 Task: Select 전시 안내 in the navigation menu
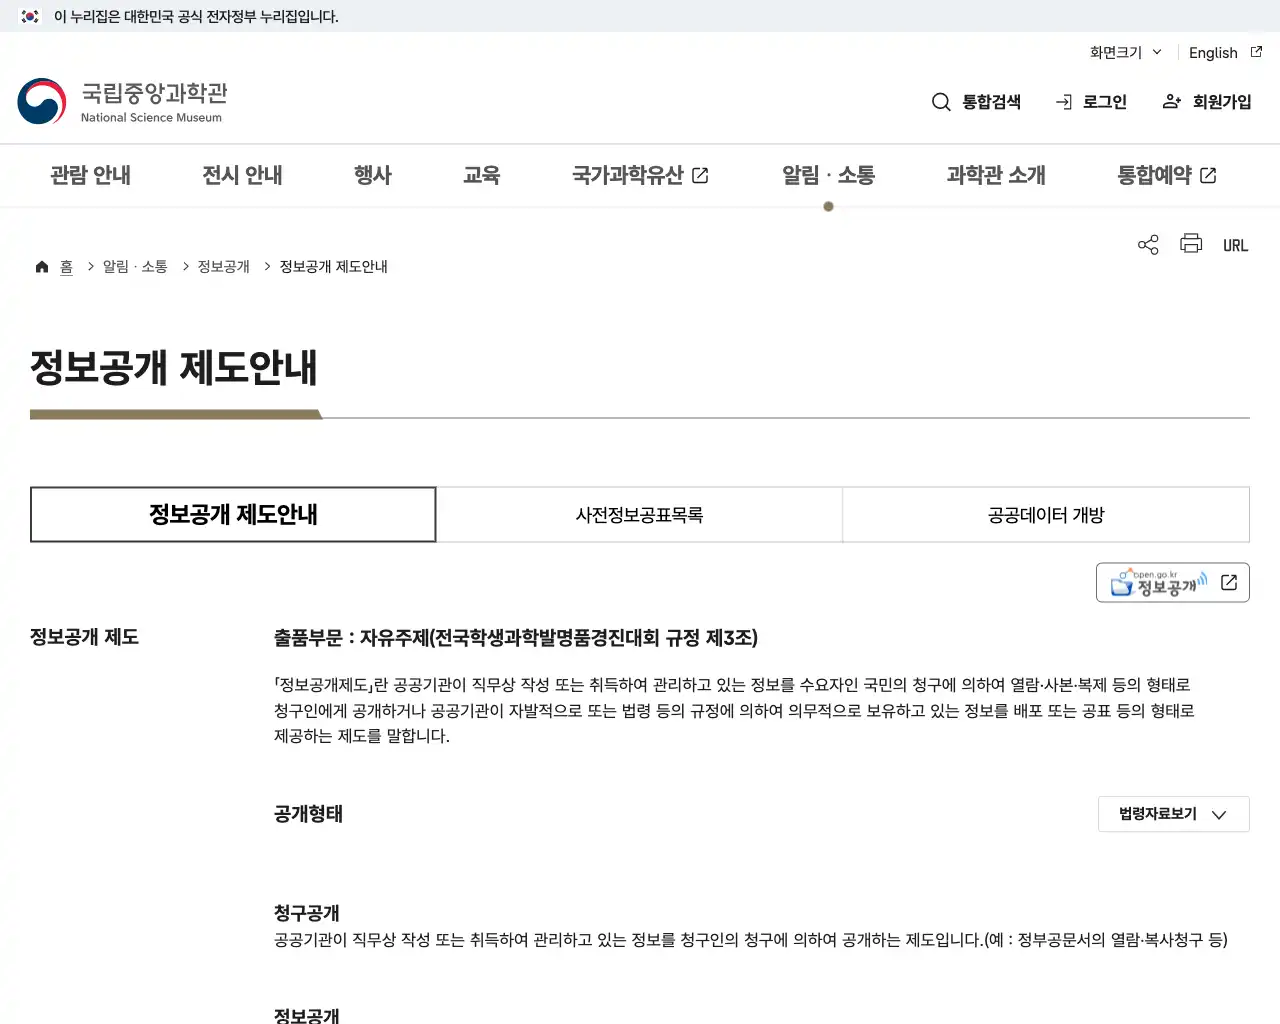coord(242,175)
